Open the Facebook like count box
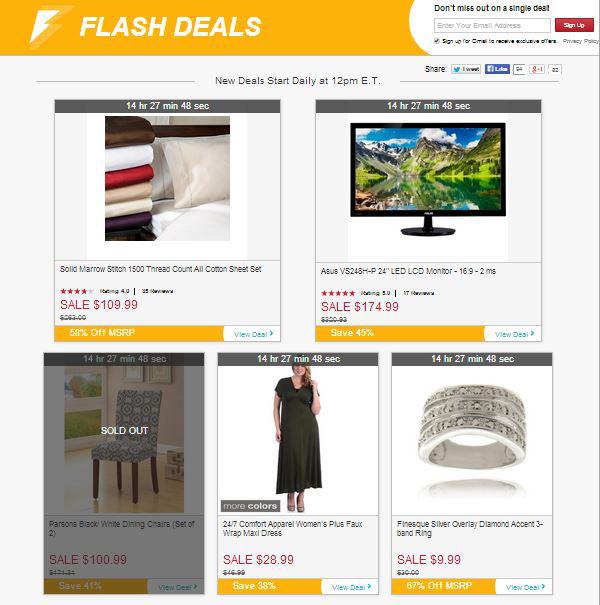Screen dimensions: 600x605 519,69
